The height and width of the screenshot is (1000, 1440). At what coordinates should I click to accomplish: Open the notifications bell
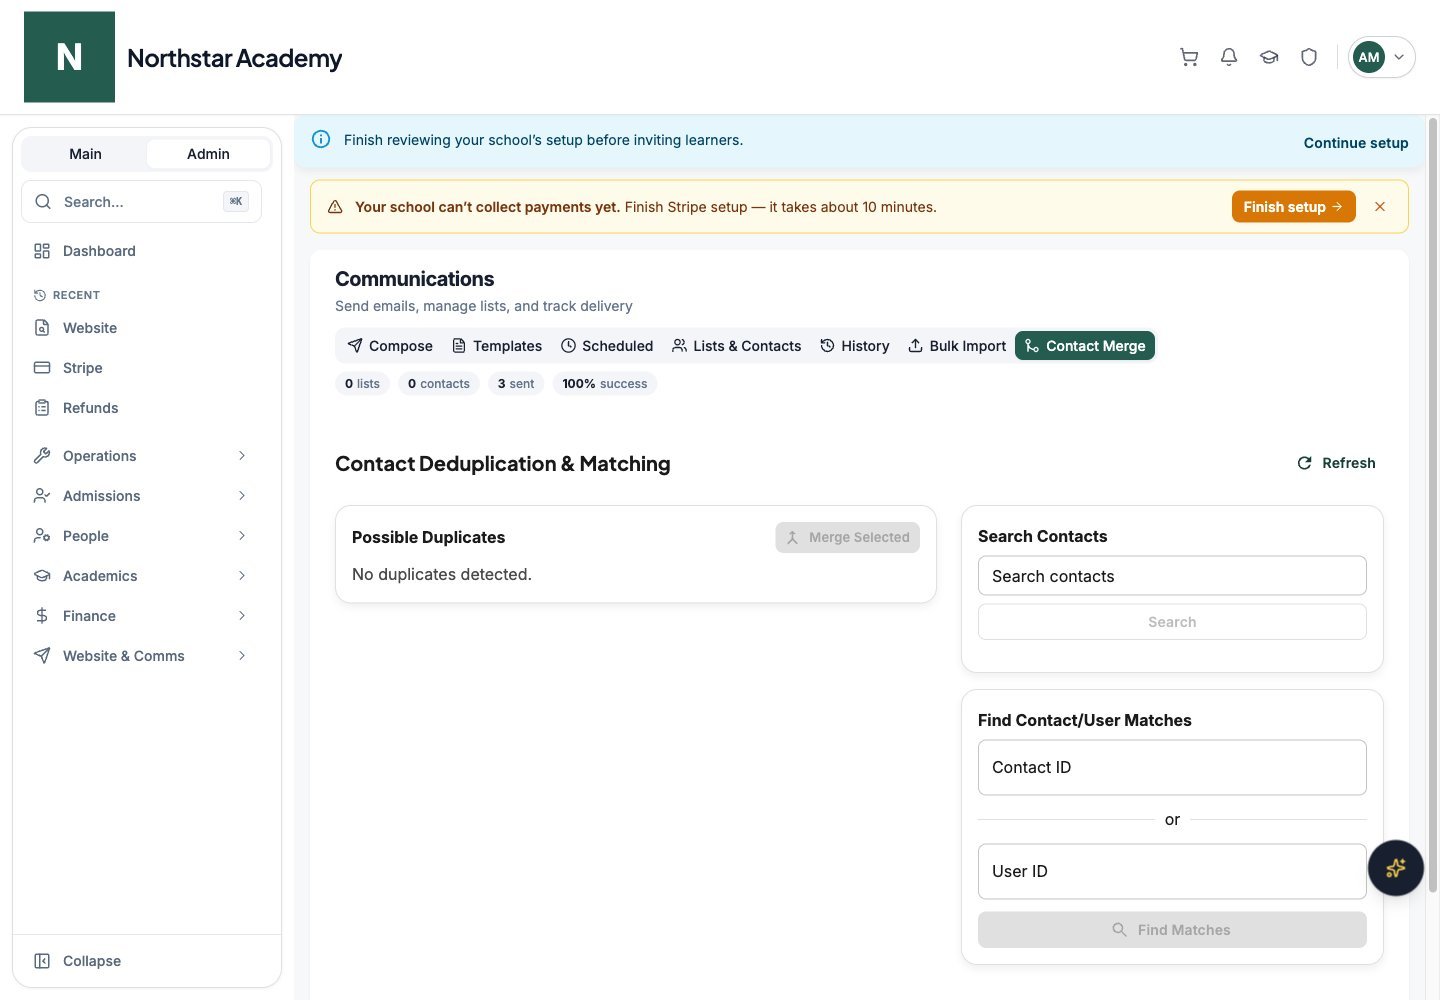pyautogui.click(x=1229, y=57)
